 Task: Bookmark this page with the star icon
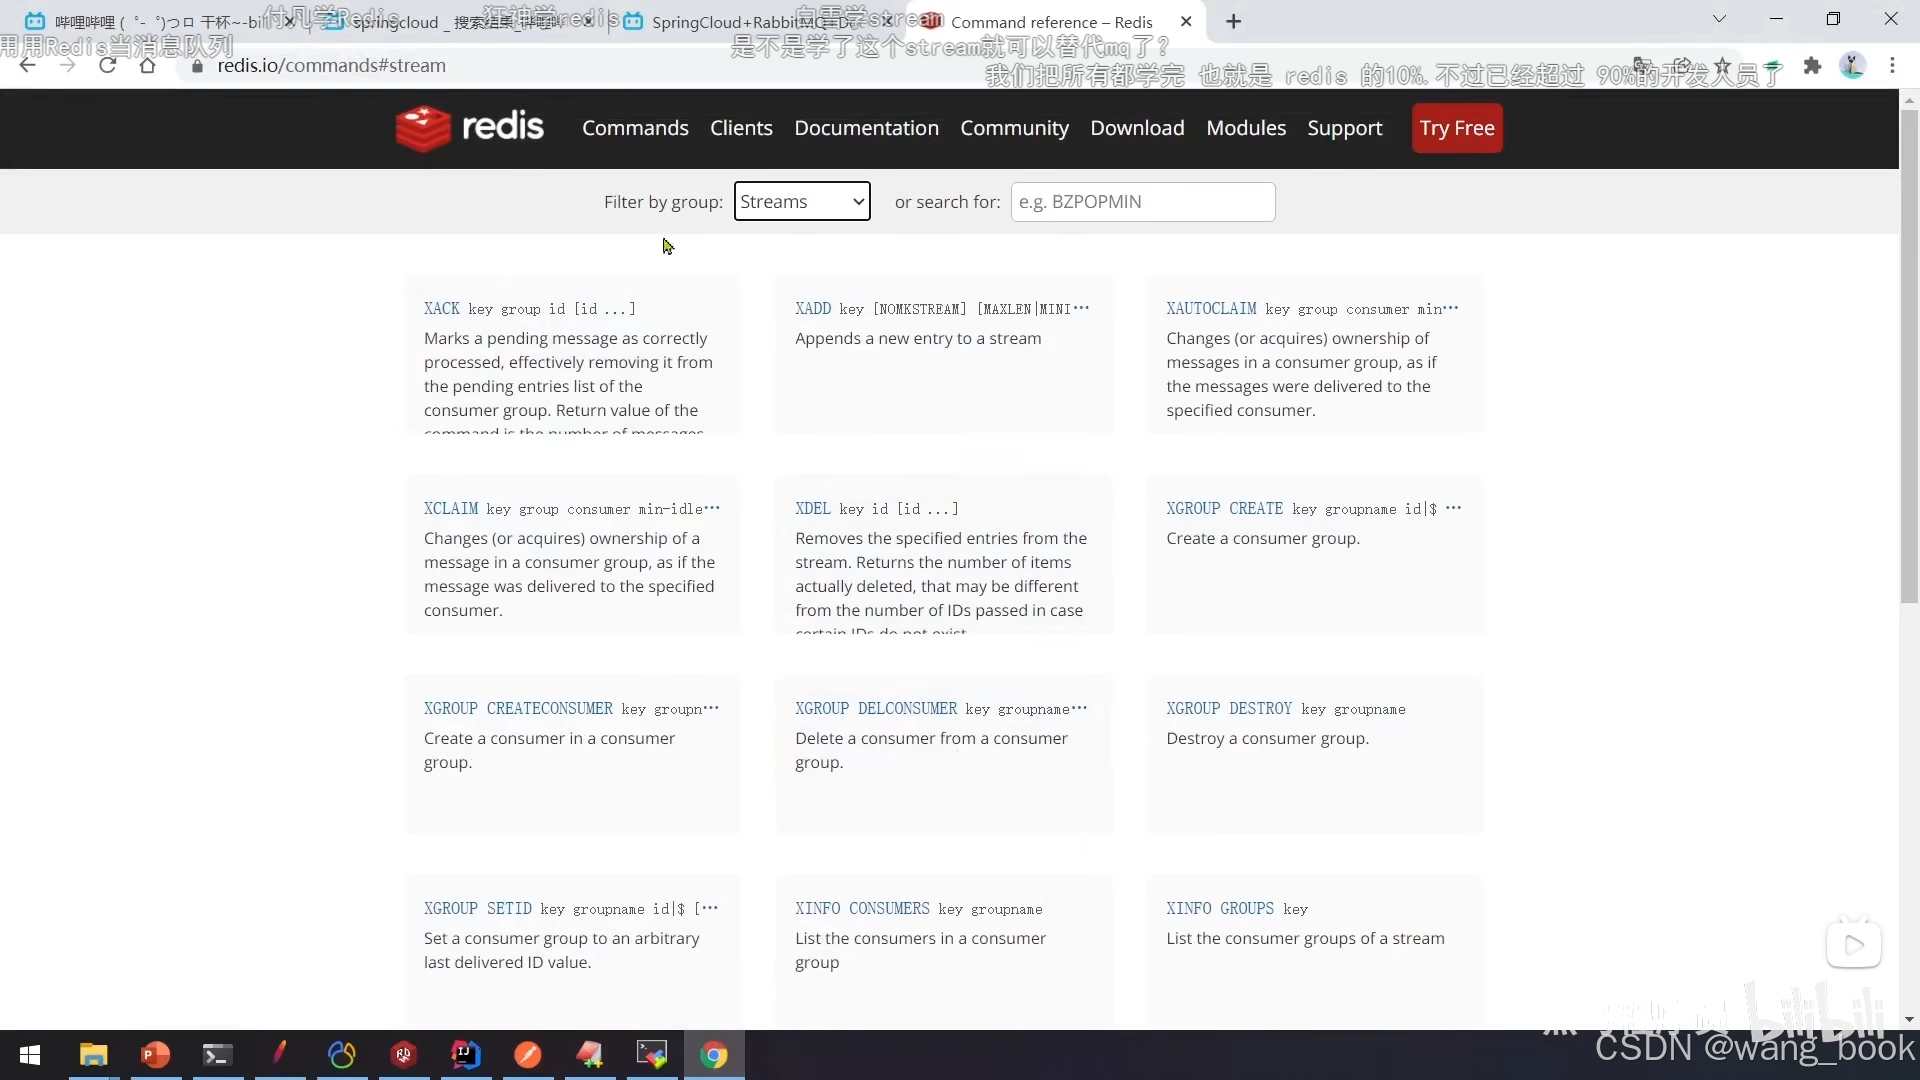(1723, 66)
